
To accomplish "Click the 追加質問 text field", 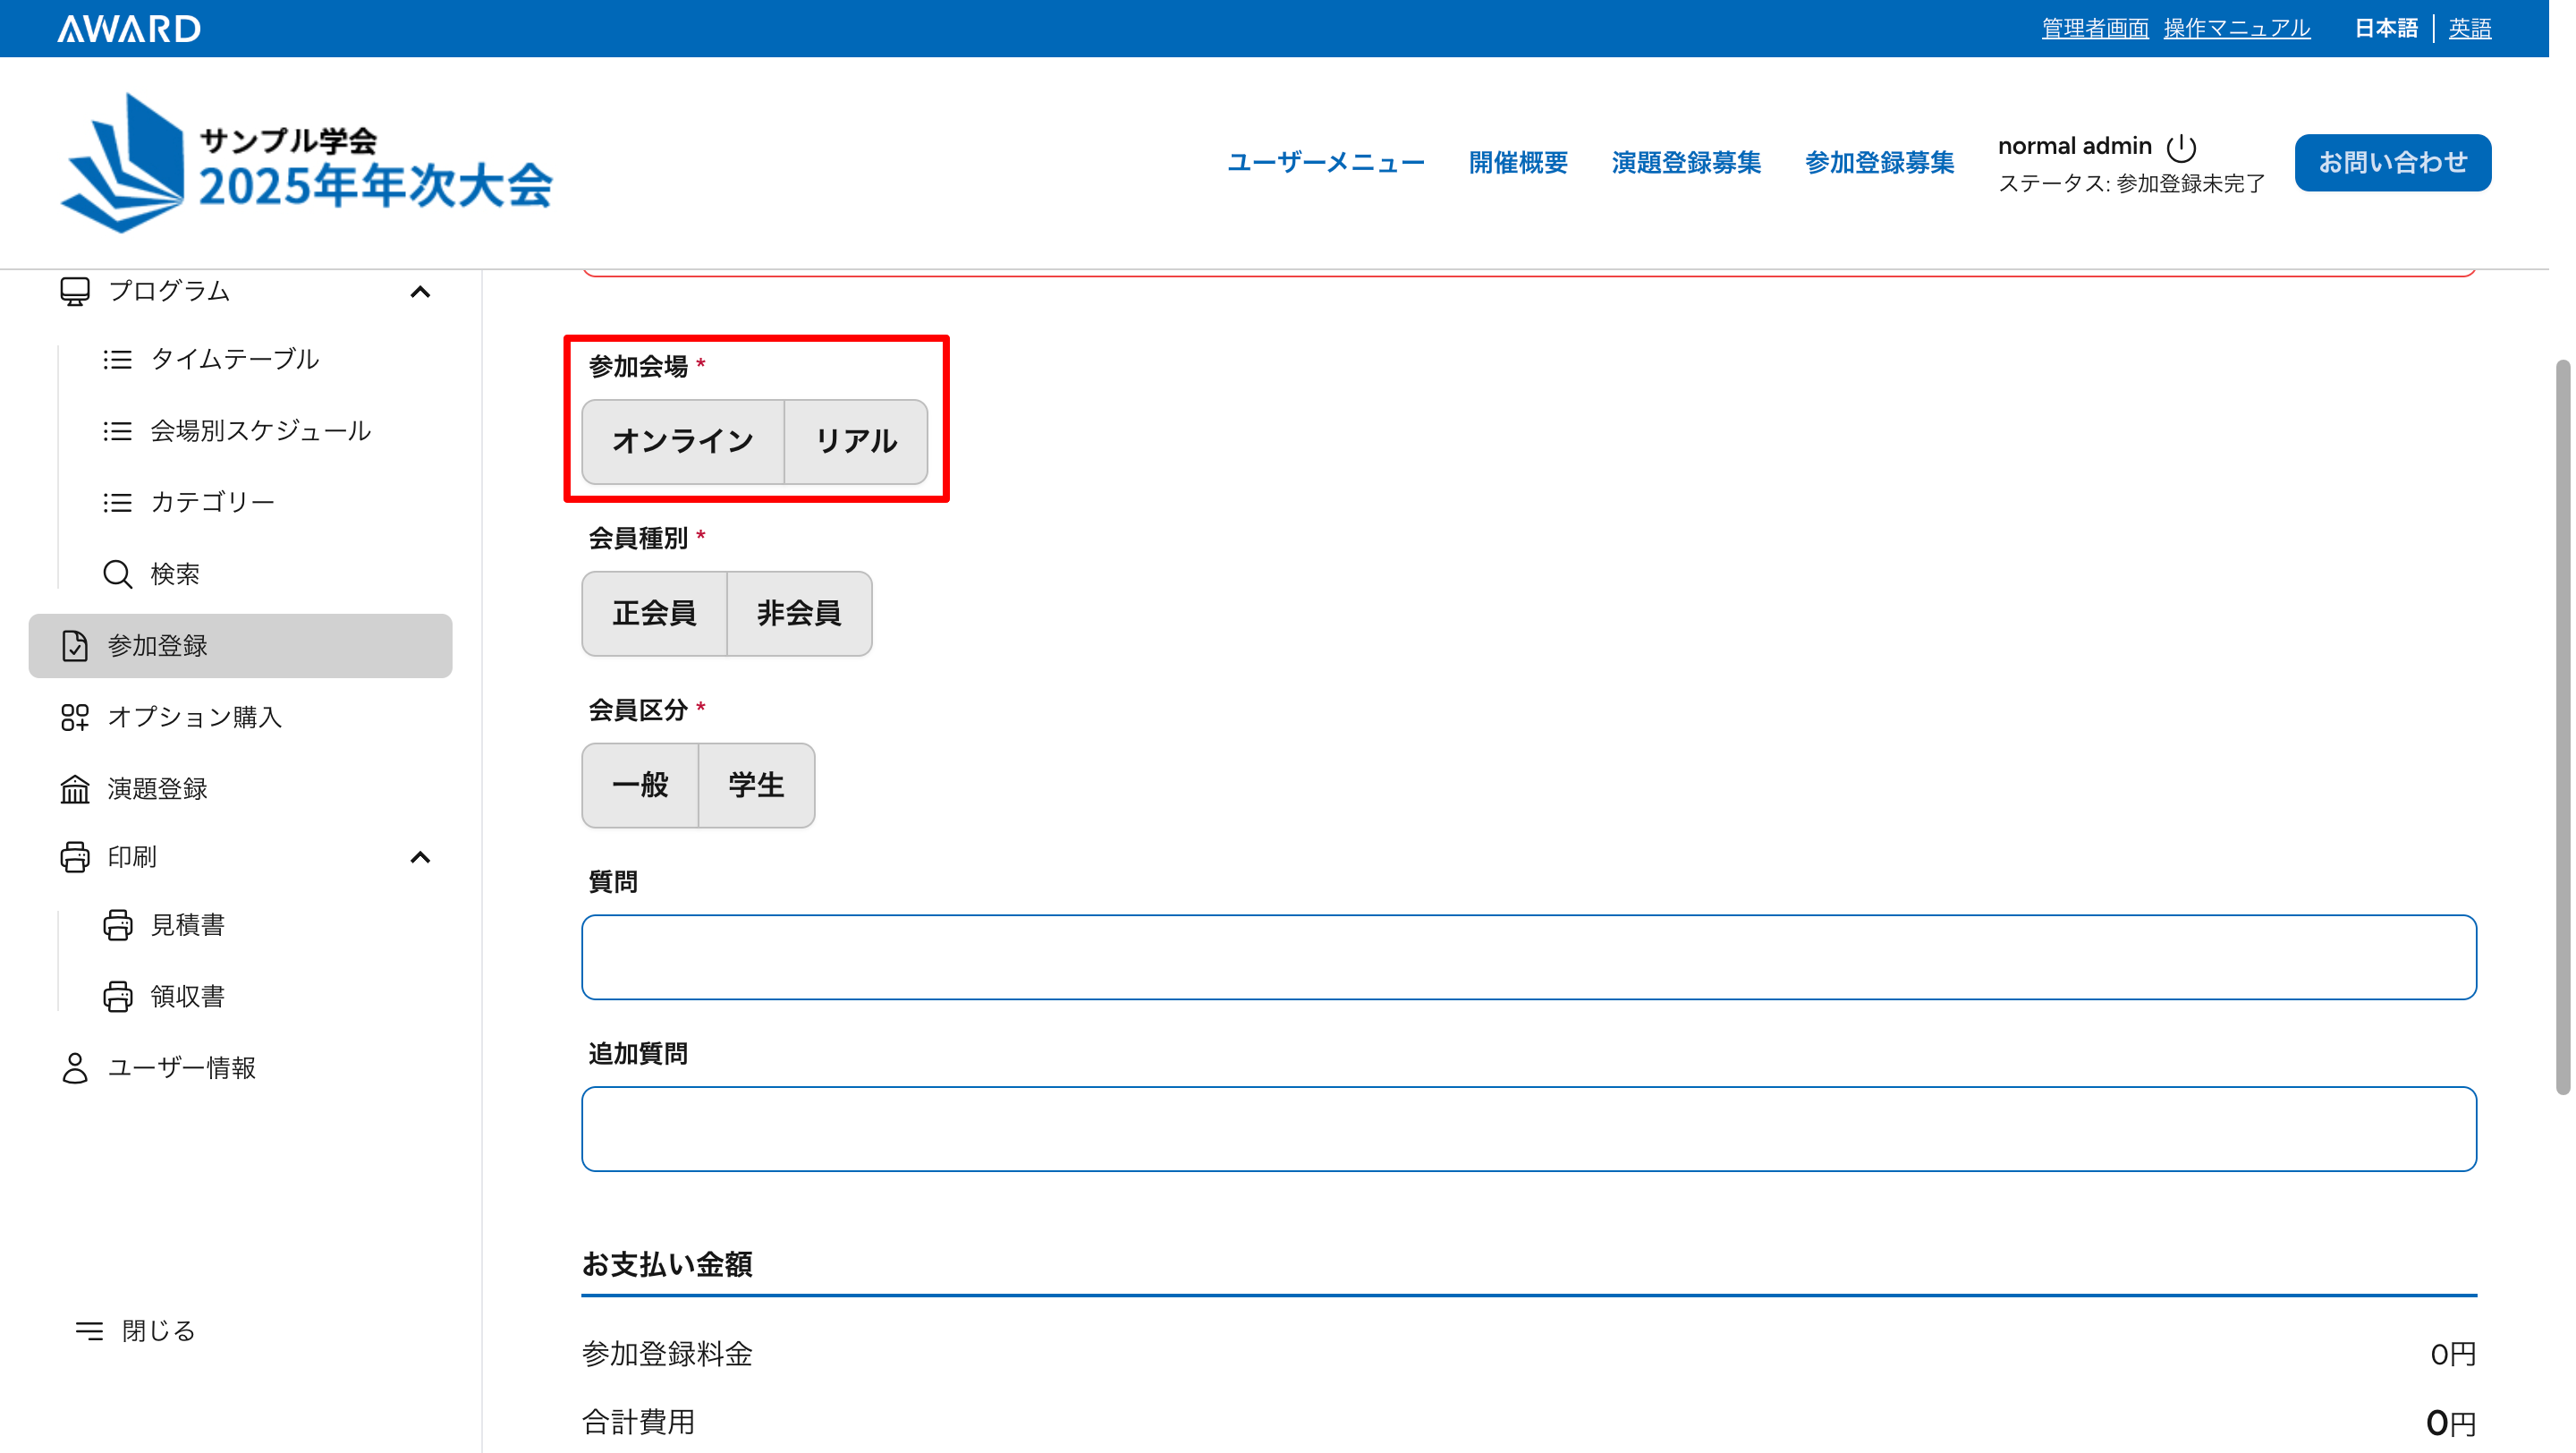I will coord(1529,1129).
